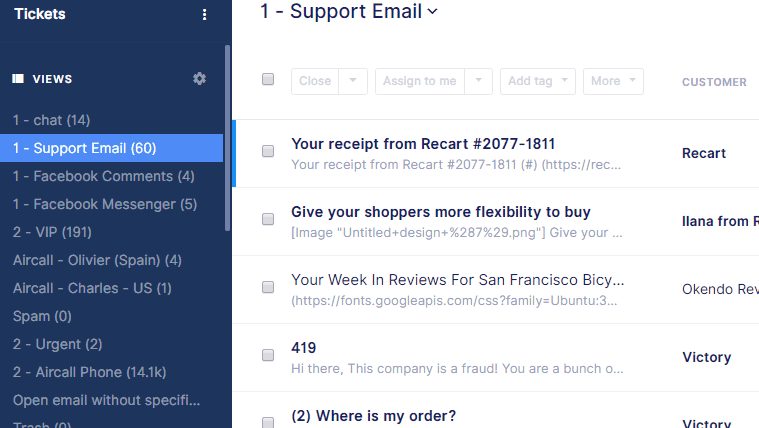Click preview text starting with '[Image "Untitled+design'
759x428 pixels.
456,233
